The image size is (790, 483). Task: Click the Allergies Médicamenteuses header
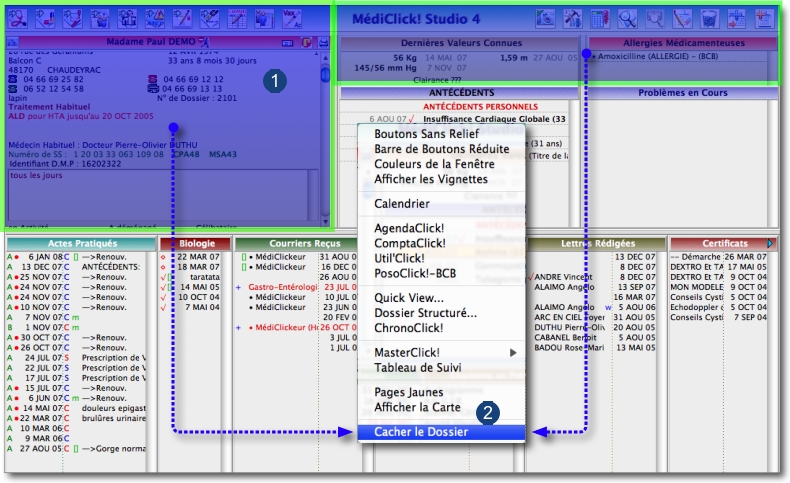pyautogui.click(x=684, y=43)
